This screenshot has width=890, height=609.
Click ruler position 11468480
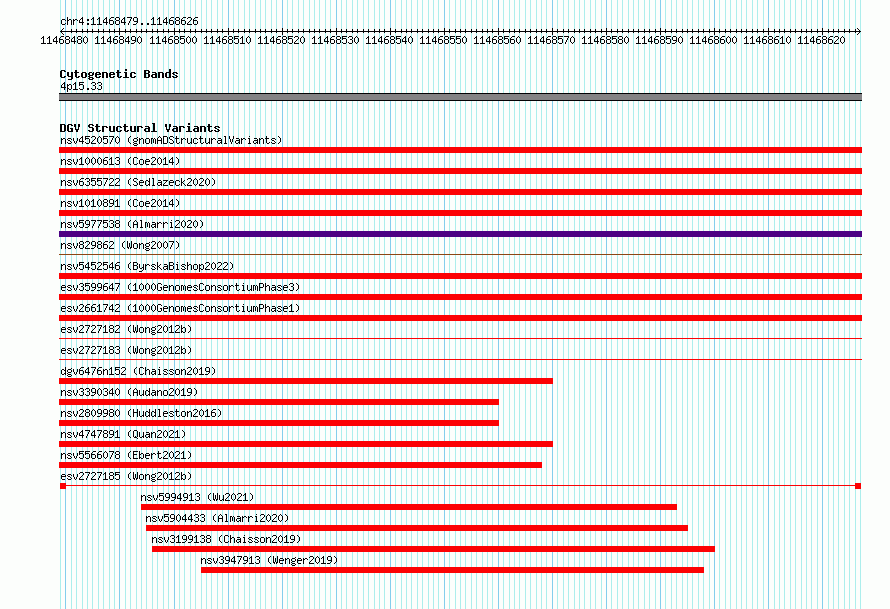64,40
